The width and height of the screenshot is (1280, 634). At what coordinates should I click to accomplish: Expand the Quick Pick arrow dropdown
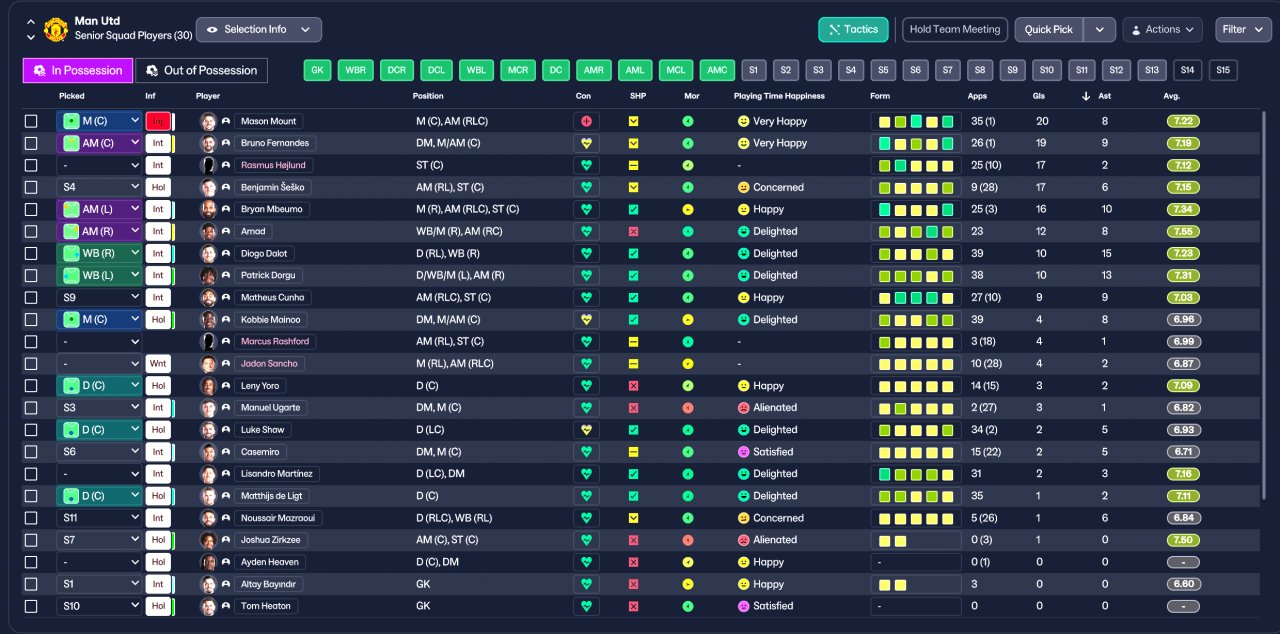(x=1100, y=30)
